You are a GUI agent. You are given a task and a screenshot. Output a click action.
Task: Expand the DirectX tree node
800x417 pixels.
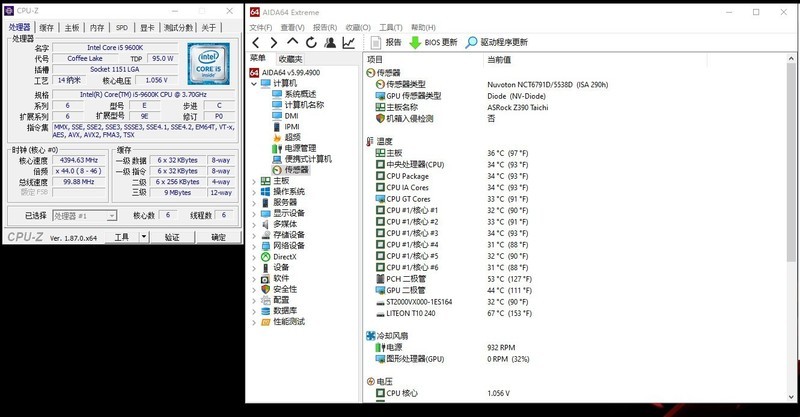click(x=254, y=257)
